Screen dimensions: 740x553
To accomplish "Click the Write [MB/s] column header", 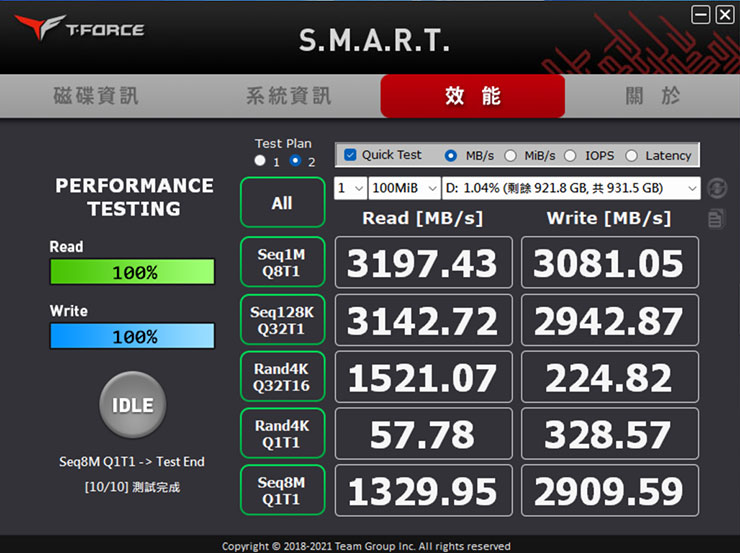I will click(609, 218).
